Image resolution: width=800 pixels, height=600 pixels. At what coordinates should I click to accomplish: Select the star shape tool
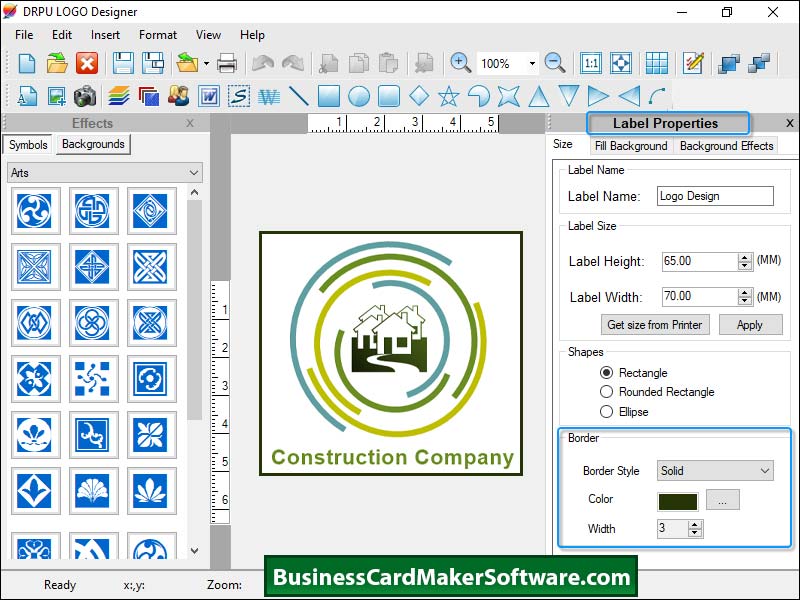coord(448,97)
